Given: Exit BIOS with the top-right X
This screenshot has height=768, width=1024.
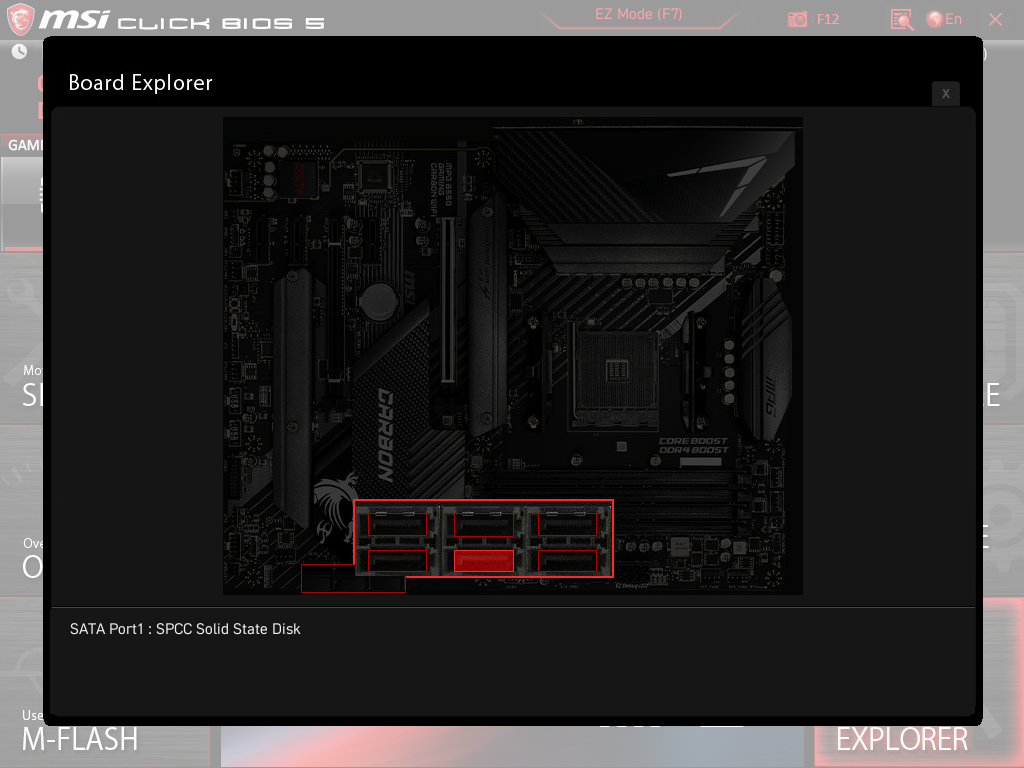Looking at the screenshot, I should 995,20.
